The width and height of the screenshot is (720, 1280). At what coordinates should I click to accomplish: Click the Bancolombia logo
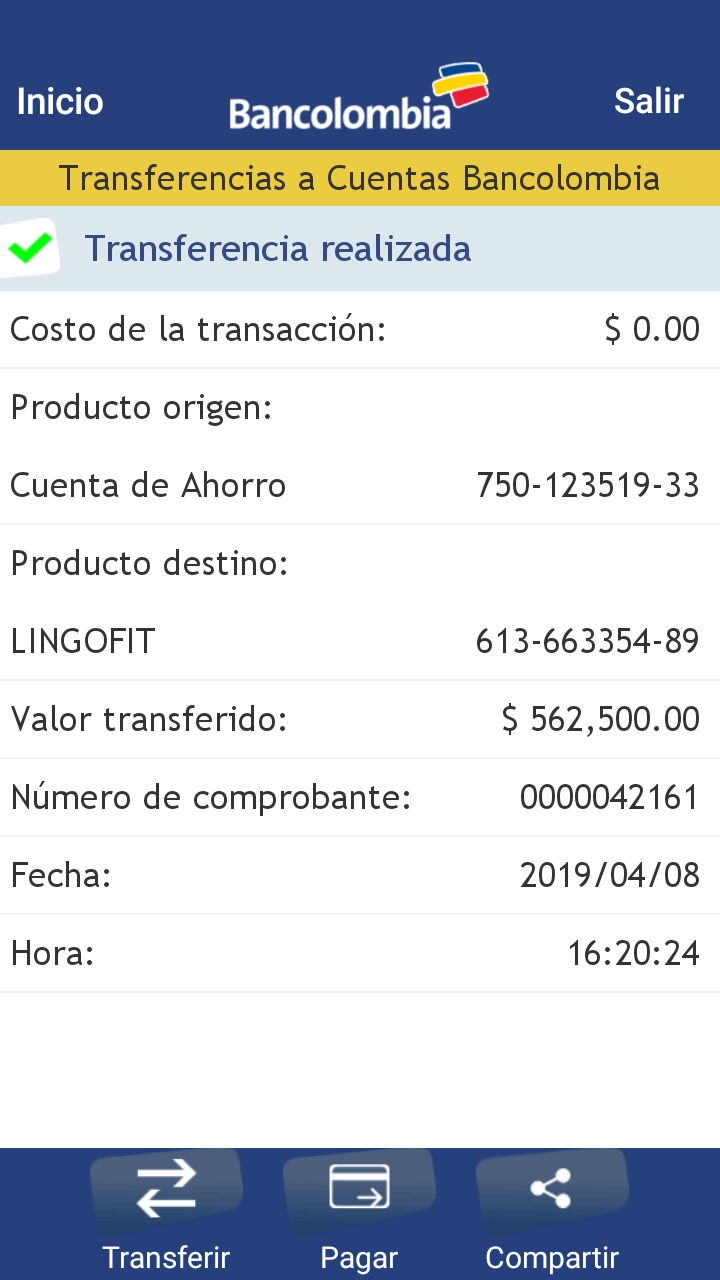[358, 100]
